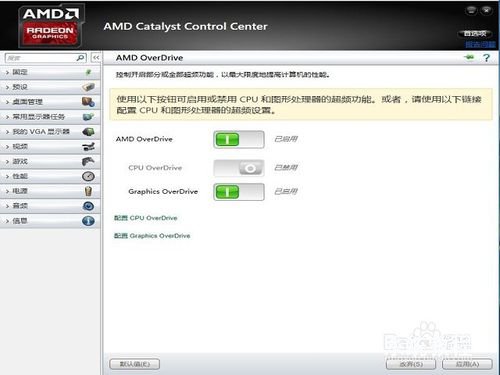The image size is (500, 375).
Task: Expand the 性能 chevron
Action: [7, 176]
